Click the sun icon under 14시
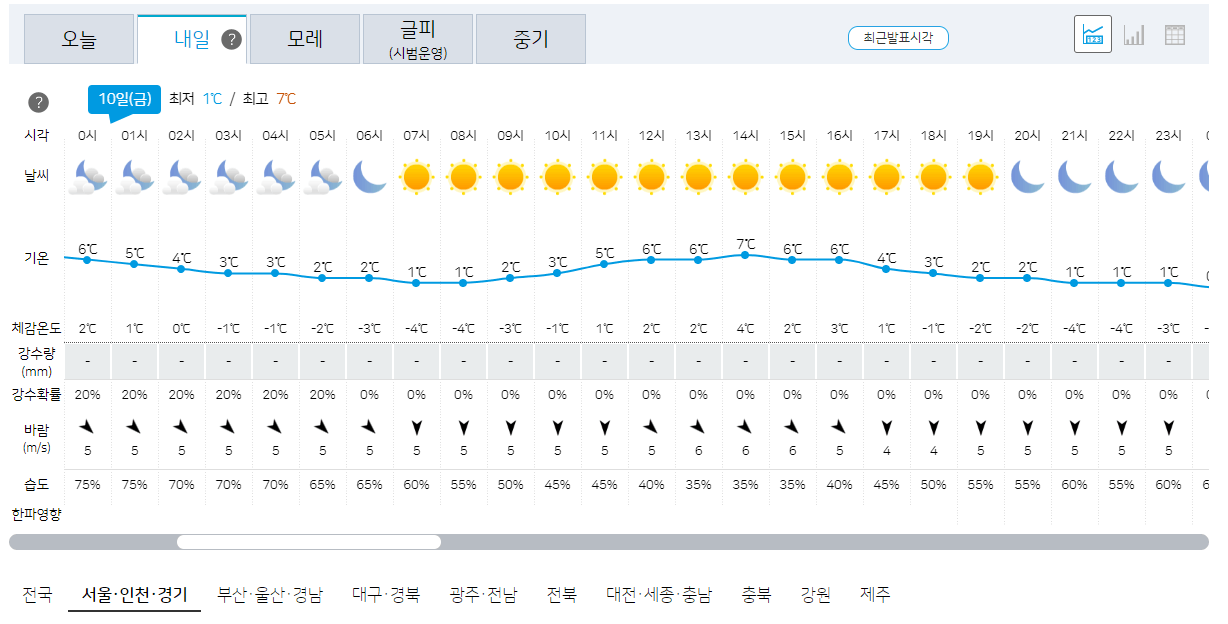1228x624 pixels. tap(745, 177)
